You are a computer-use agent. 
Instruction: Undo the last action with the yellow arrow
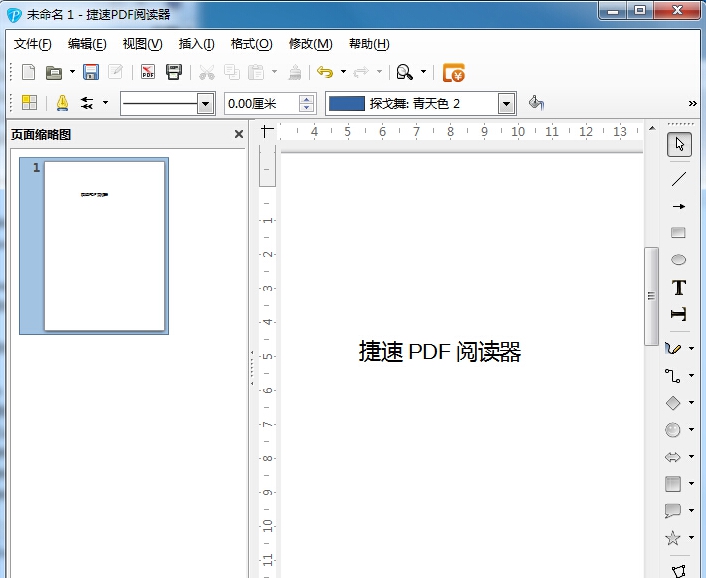coord(325,72)
